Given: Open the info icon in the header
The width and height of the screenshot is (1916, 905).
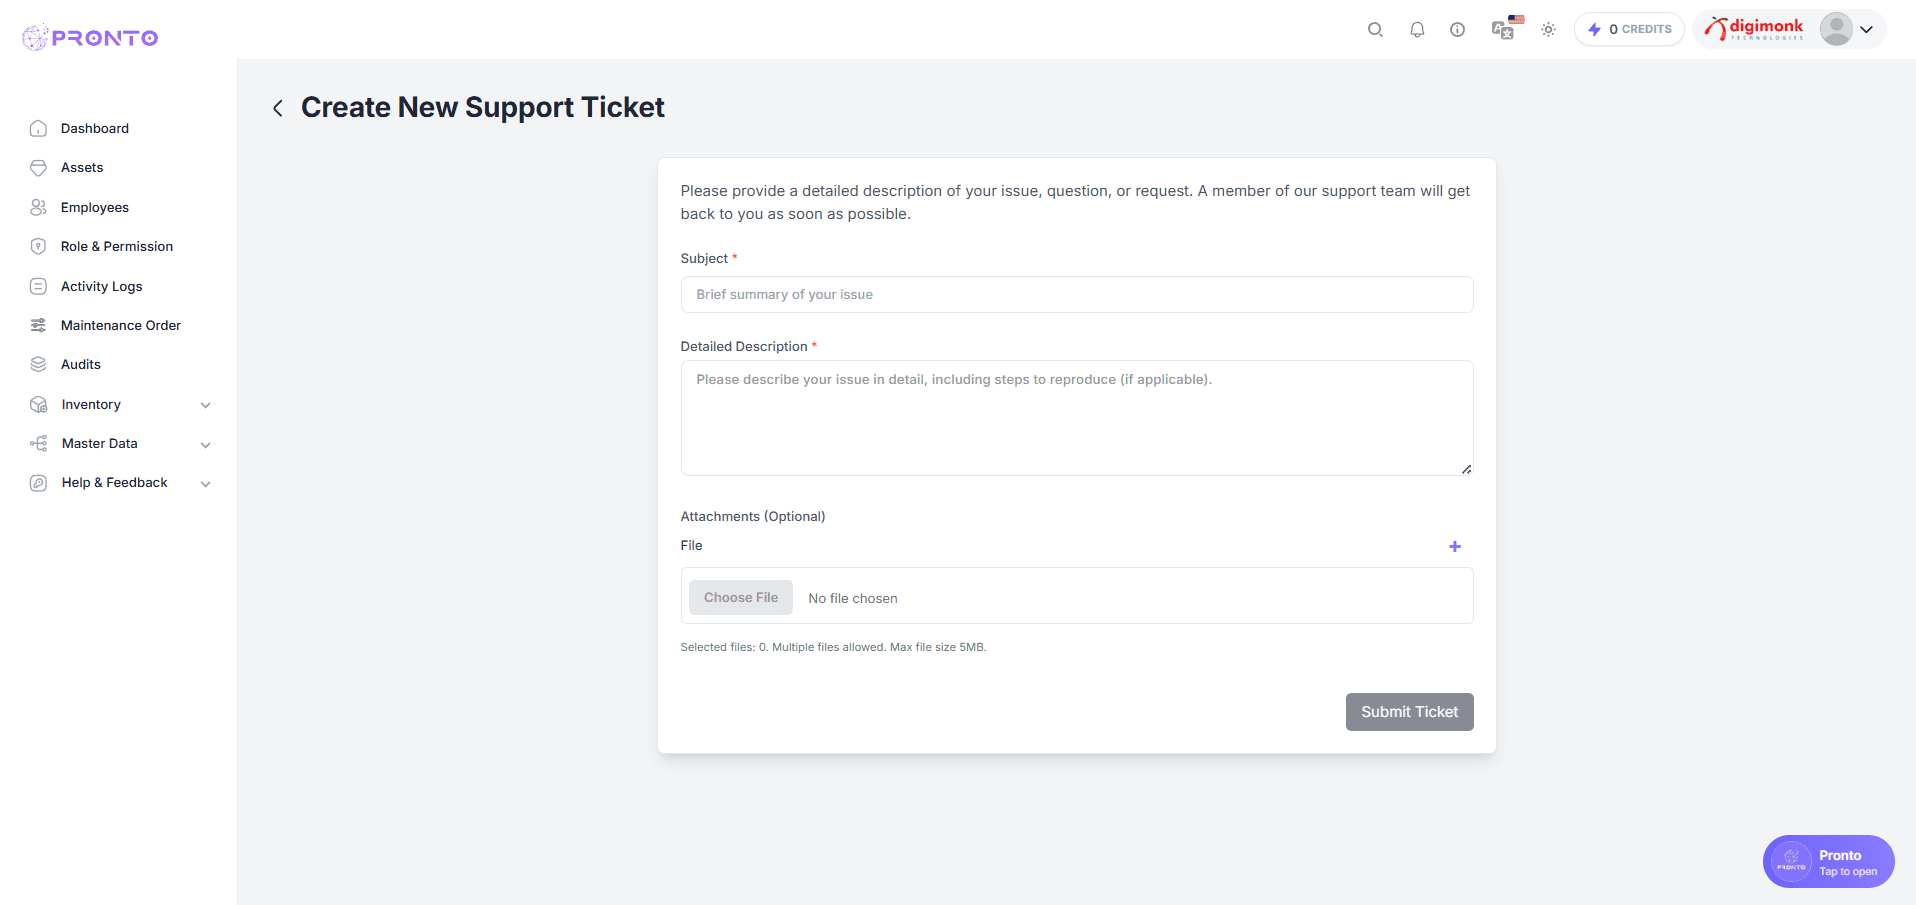Looking at the screenshot, I should point(1457,29).
